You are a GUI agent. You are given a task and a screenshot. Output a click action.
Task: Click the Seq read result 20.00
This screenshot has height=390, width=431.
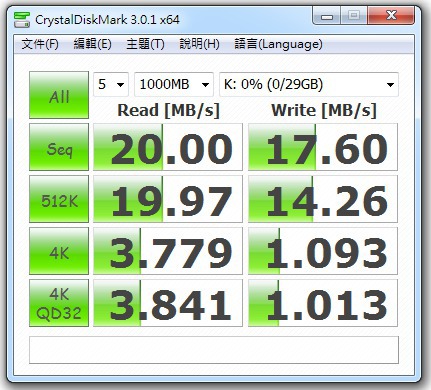(168, 147)
